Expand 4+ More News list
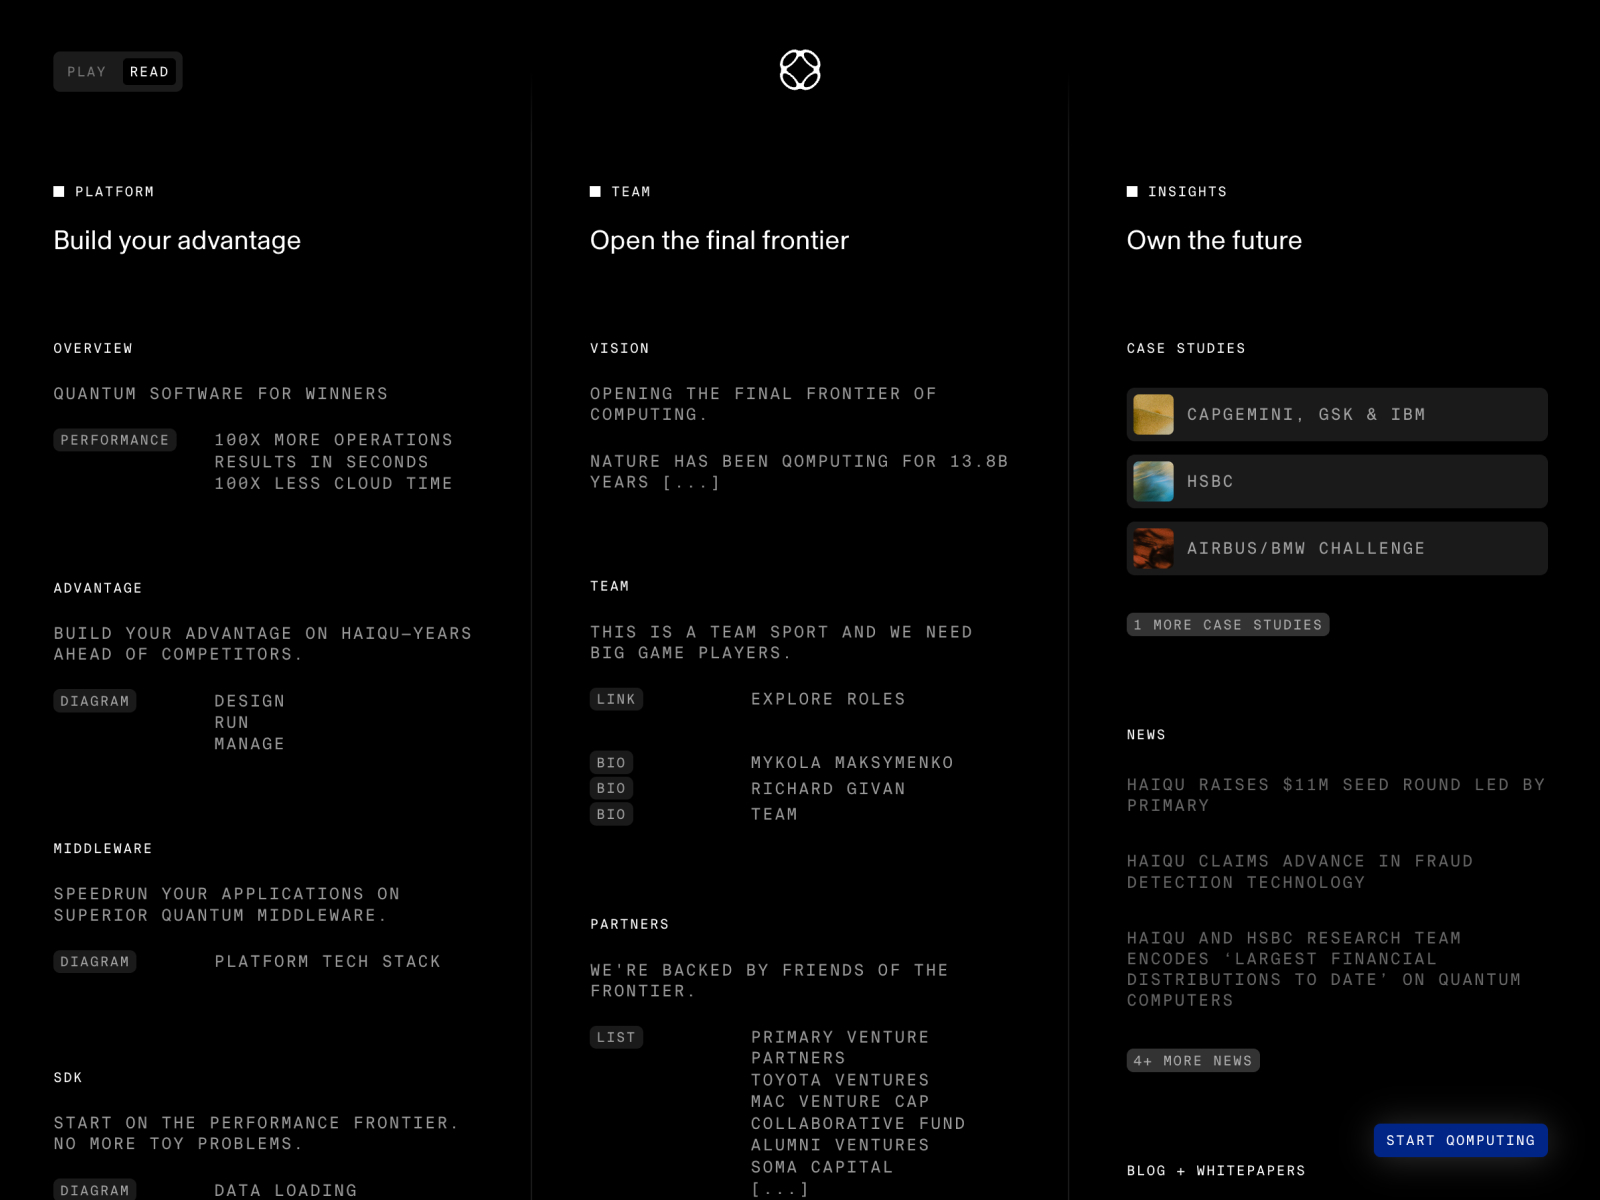The height and width of the screenshot is (1200, 1600). [1192, 1061]
